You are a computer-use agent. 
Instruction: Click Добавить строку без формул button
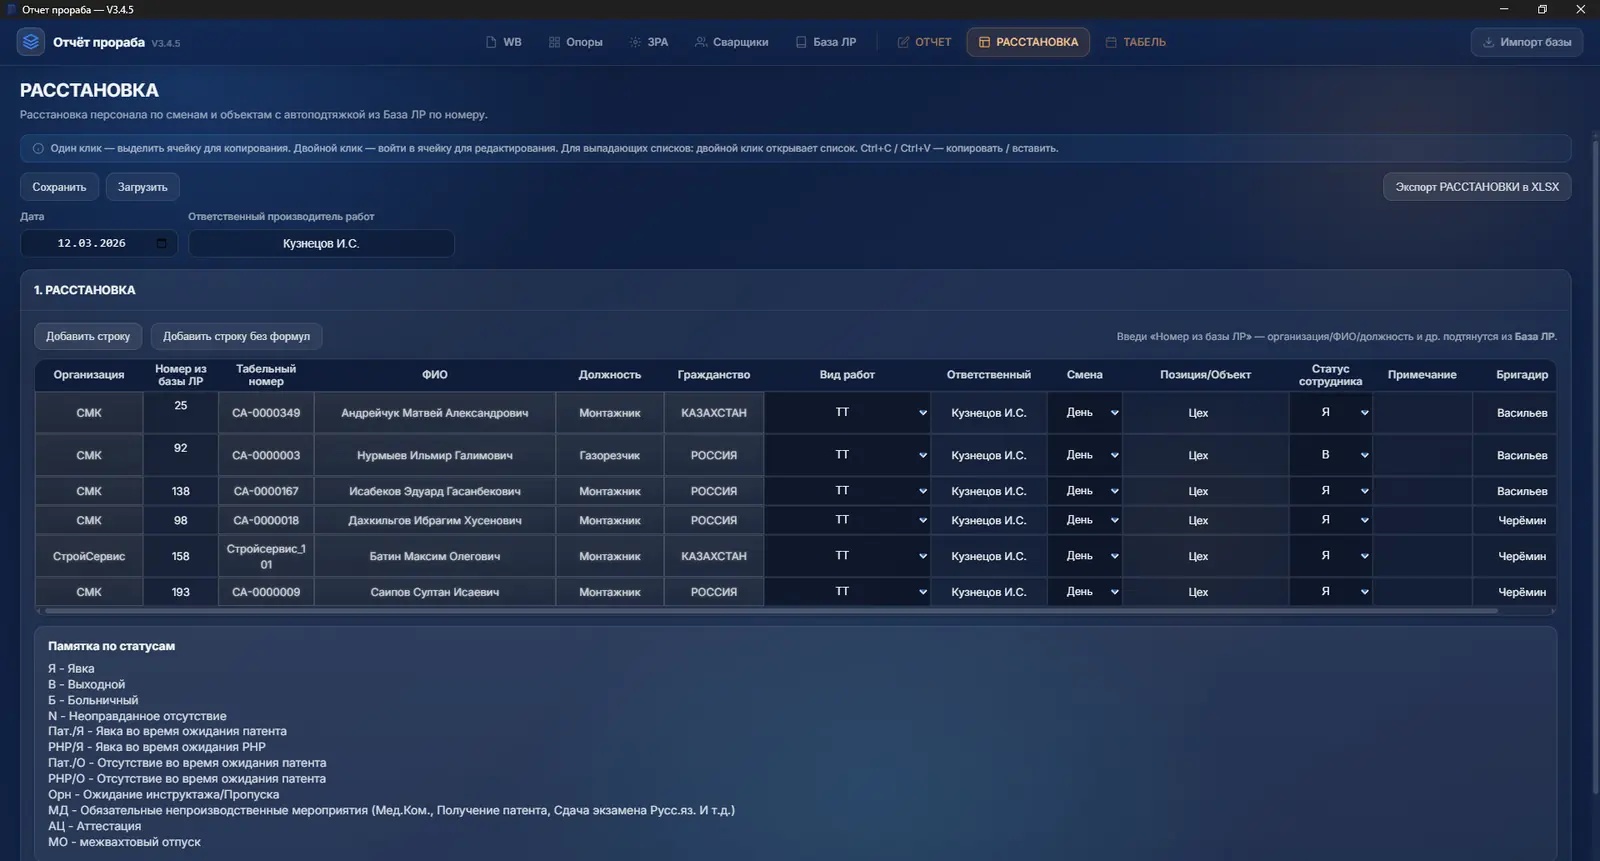pyautogui.click(x=236, y=336)
